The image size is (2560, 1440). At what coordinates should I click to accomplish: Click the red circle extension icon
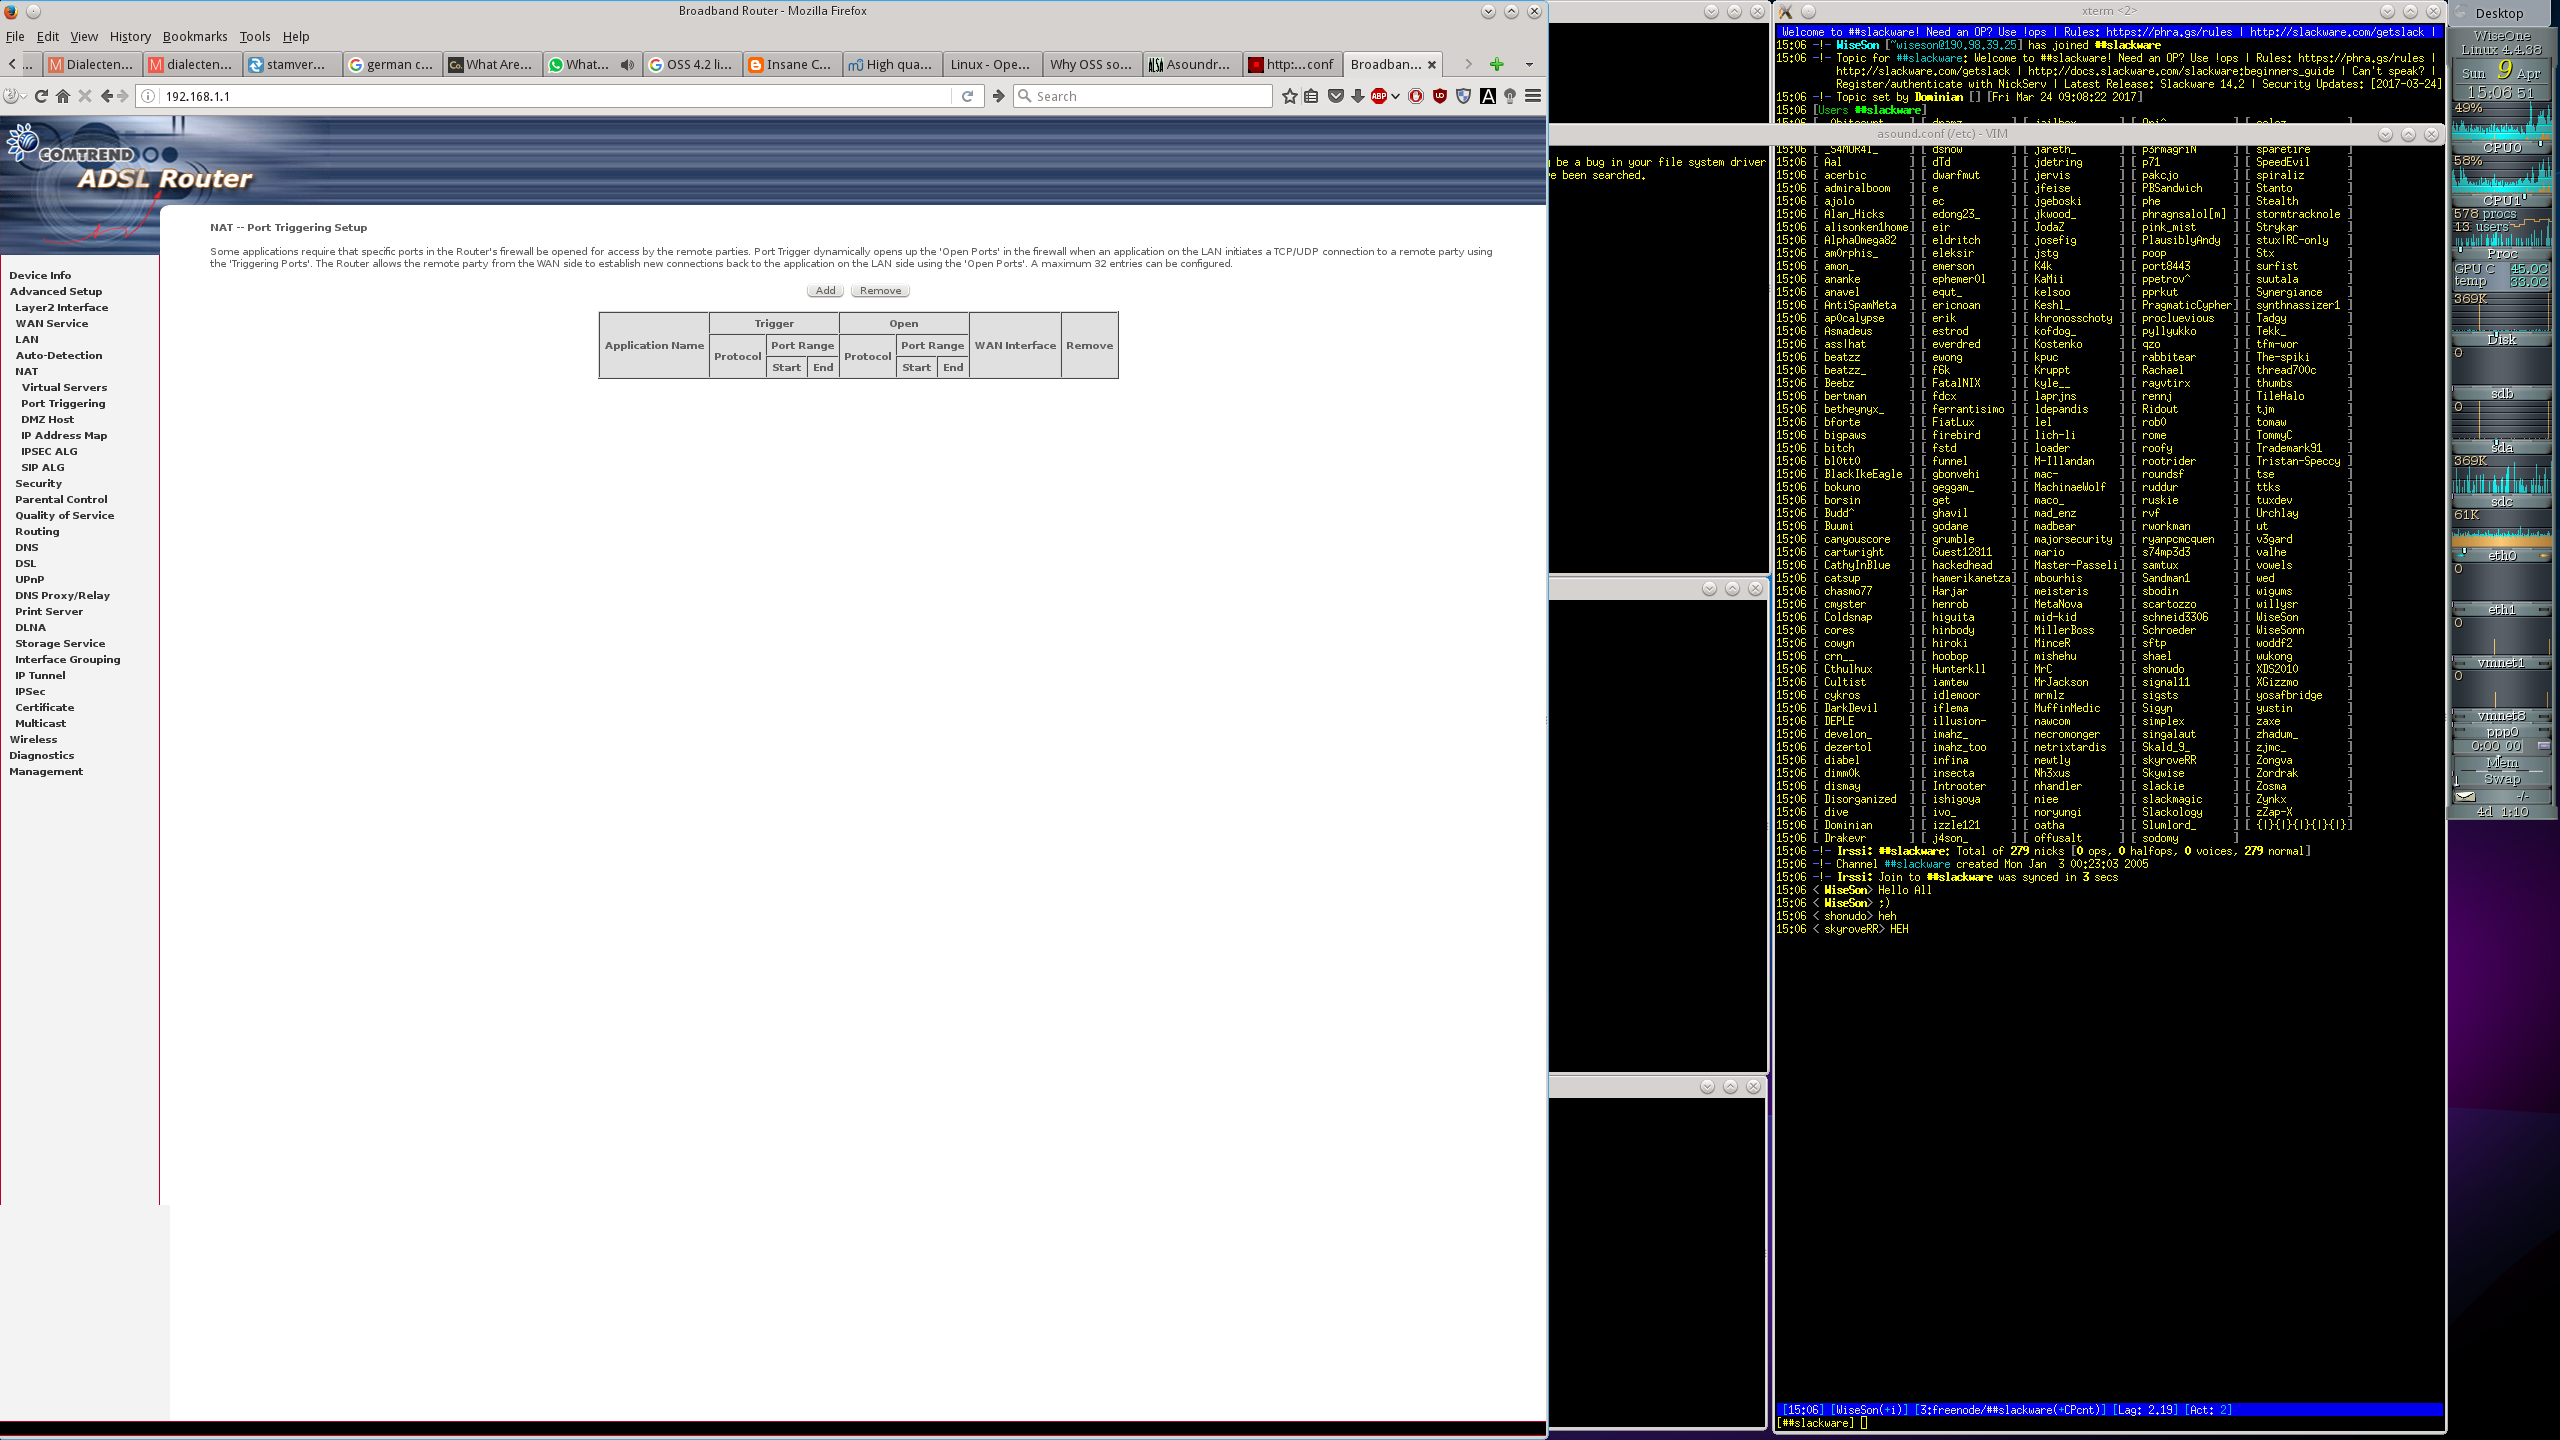pyautogui.click(x=1416, y=96)
